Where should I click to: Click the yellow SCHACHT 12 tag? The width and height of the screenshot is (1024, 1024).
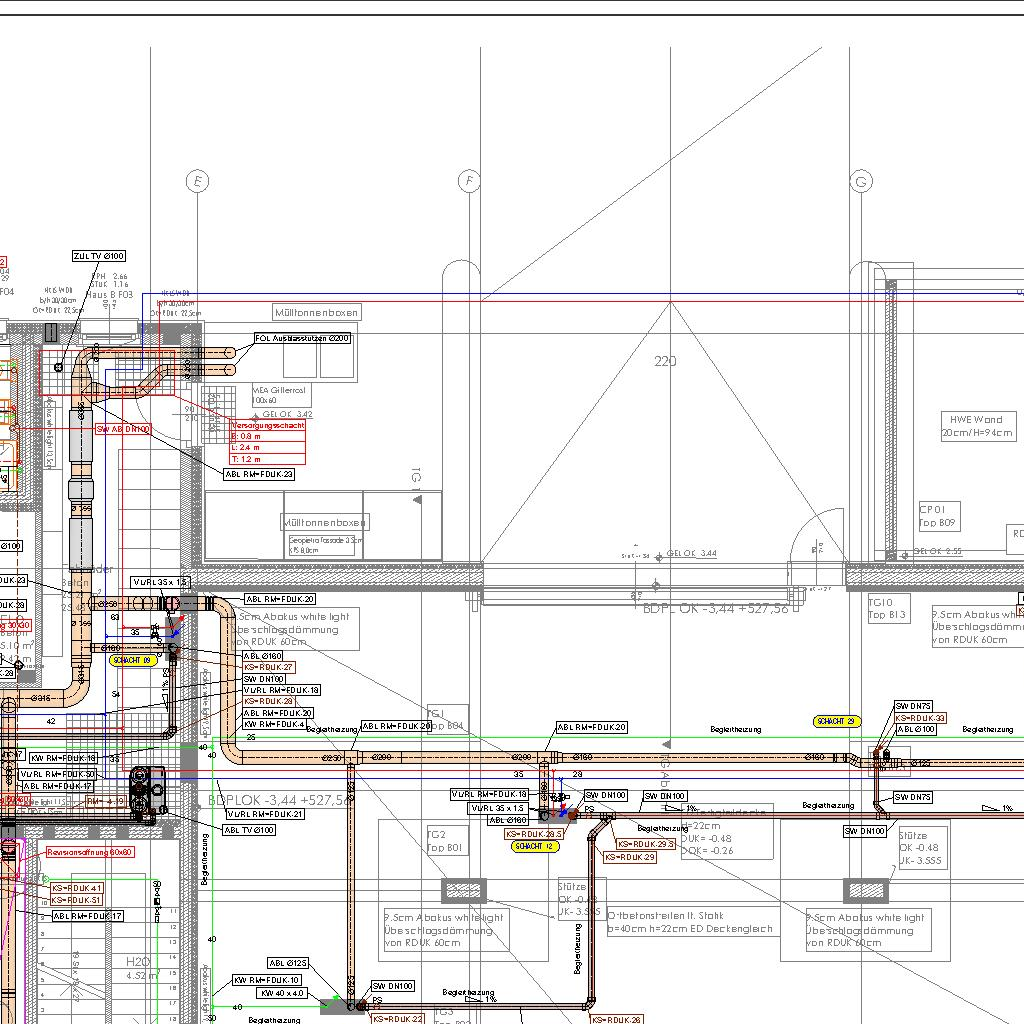click(x=535, y=846)
